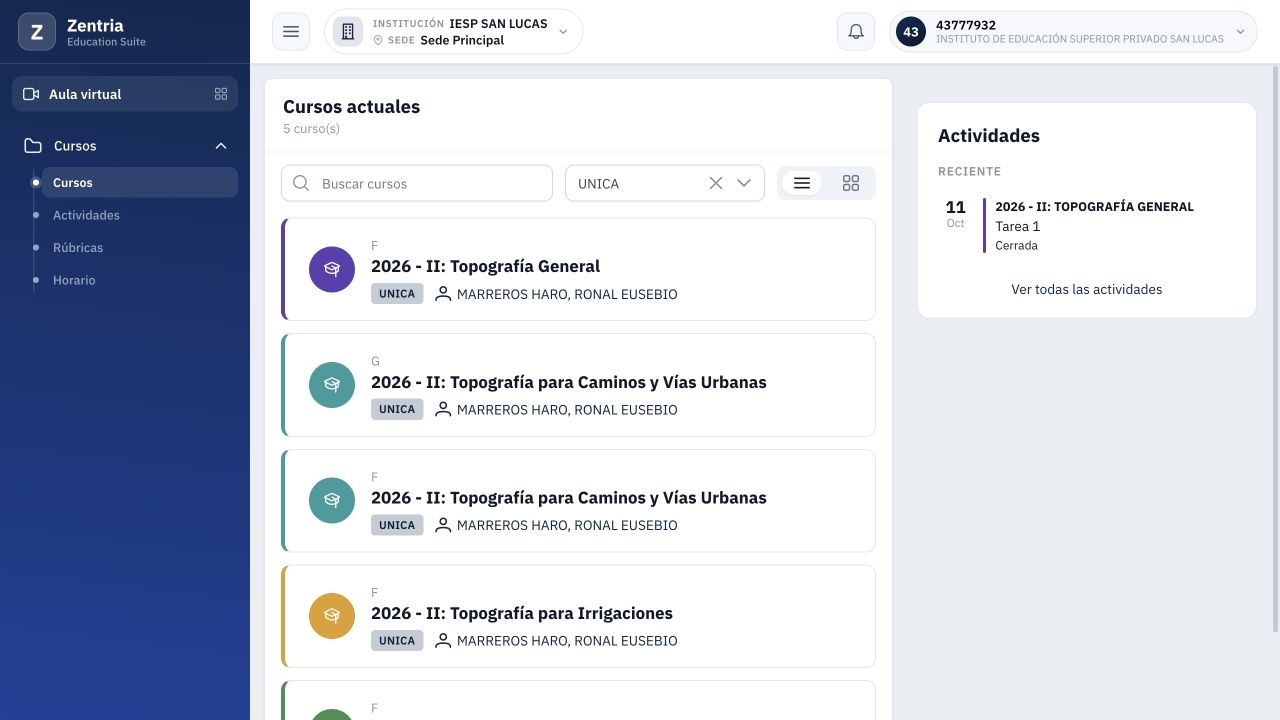Open the institution and sede selector dropdown
This screenshot has width=1280, height=720.
pos(454,32)
